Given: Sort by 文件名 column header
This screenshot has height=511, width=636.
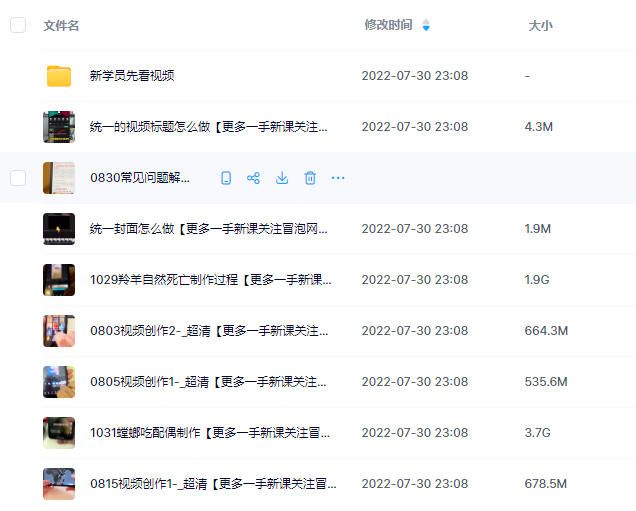Looking at the screenshot, I should pos(61,25).
